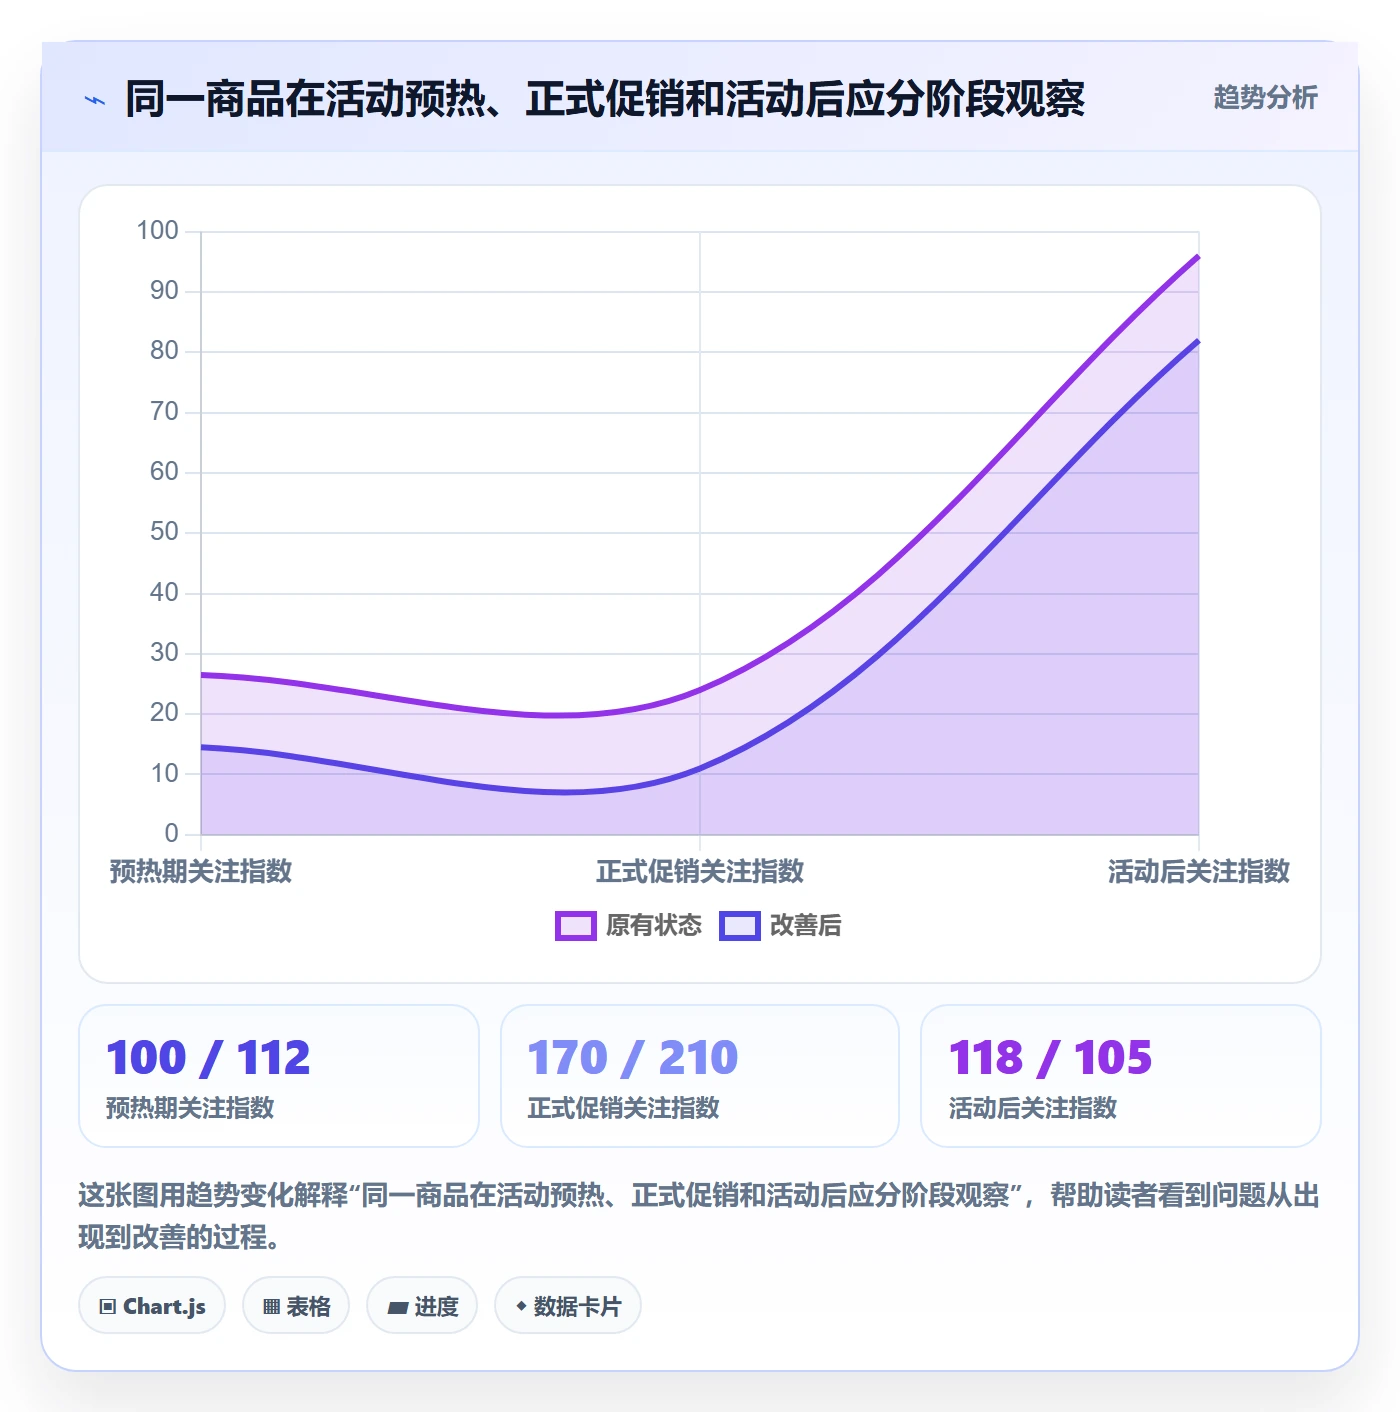Open the 170 / 210 正式促销关注指数 card
Viewport: 1400px width, 1412px height.
click(700, 1076)
